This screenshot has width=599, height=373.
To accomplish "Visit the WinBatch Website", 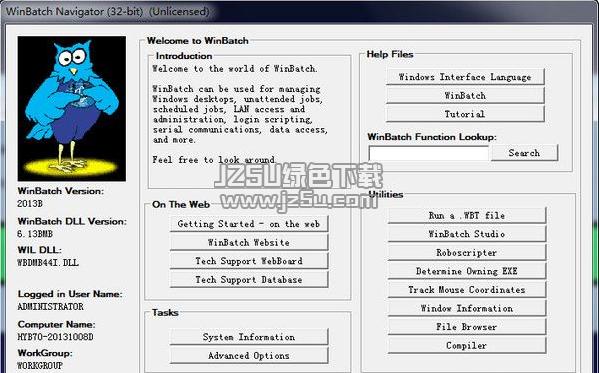I will coord(249,242).
